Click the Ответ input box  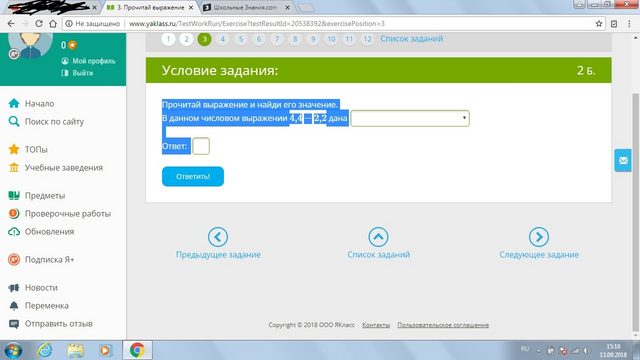(201, 146)
